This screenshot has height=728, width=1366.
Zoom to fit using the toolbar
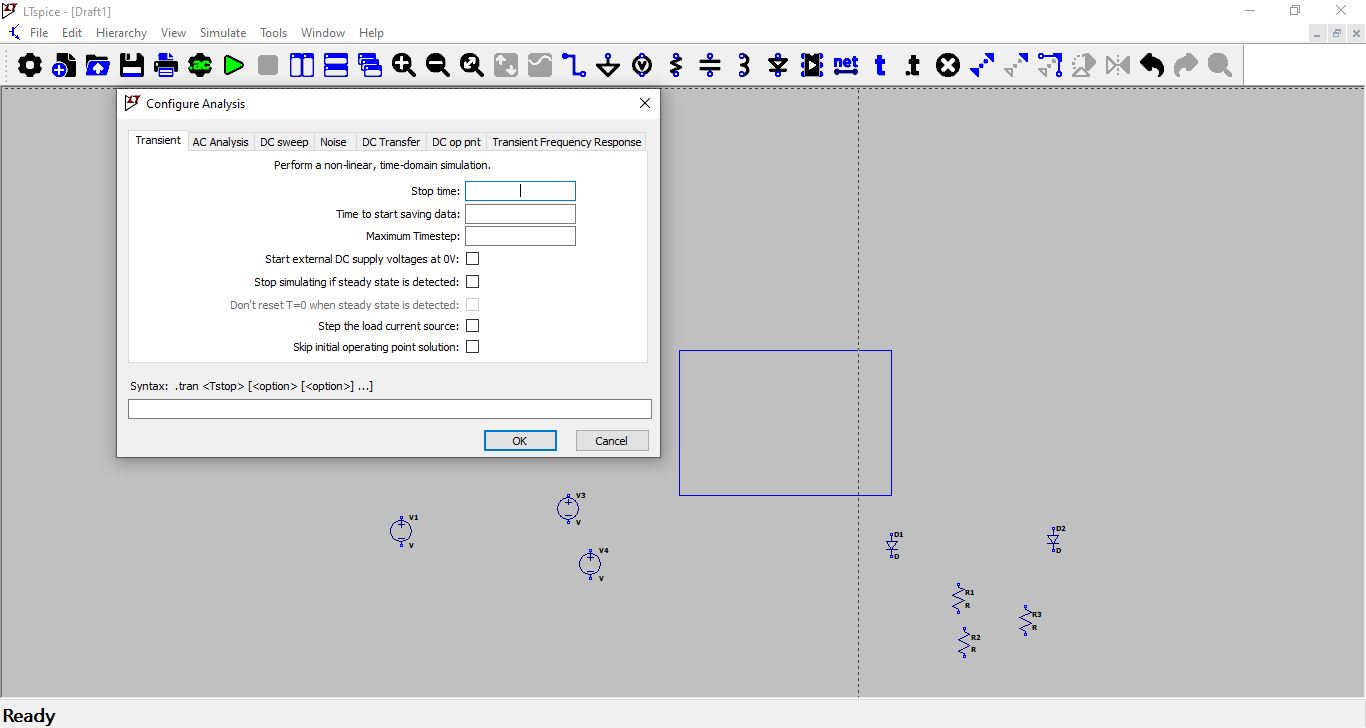coord(472,66)
